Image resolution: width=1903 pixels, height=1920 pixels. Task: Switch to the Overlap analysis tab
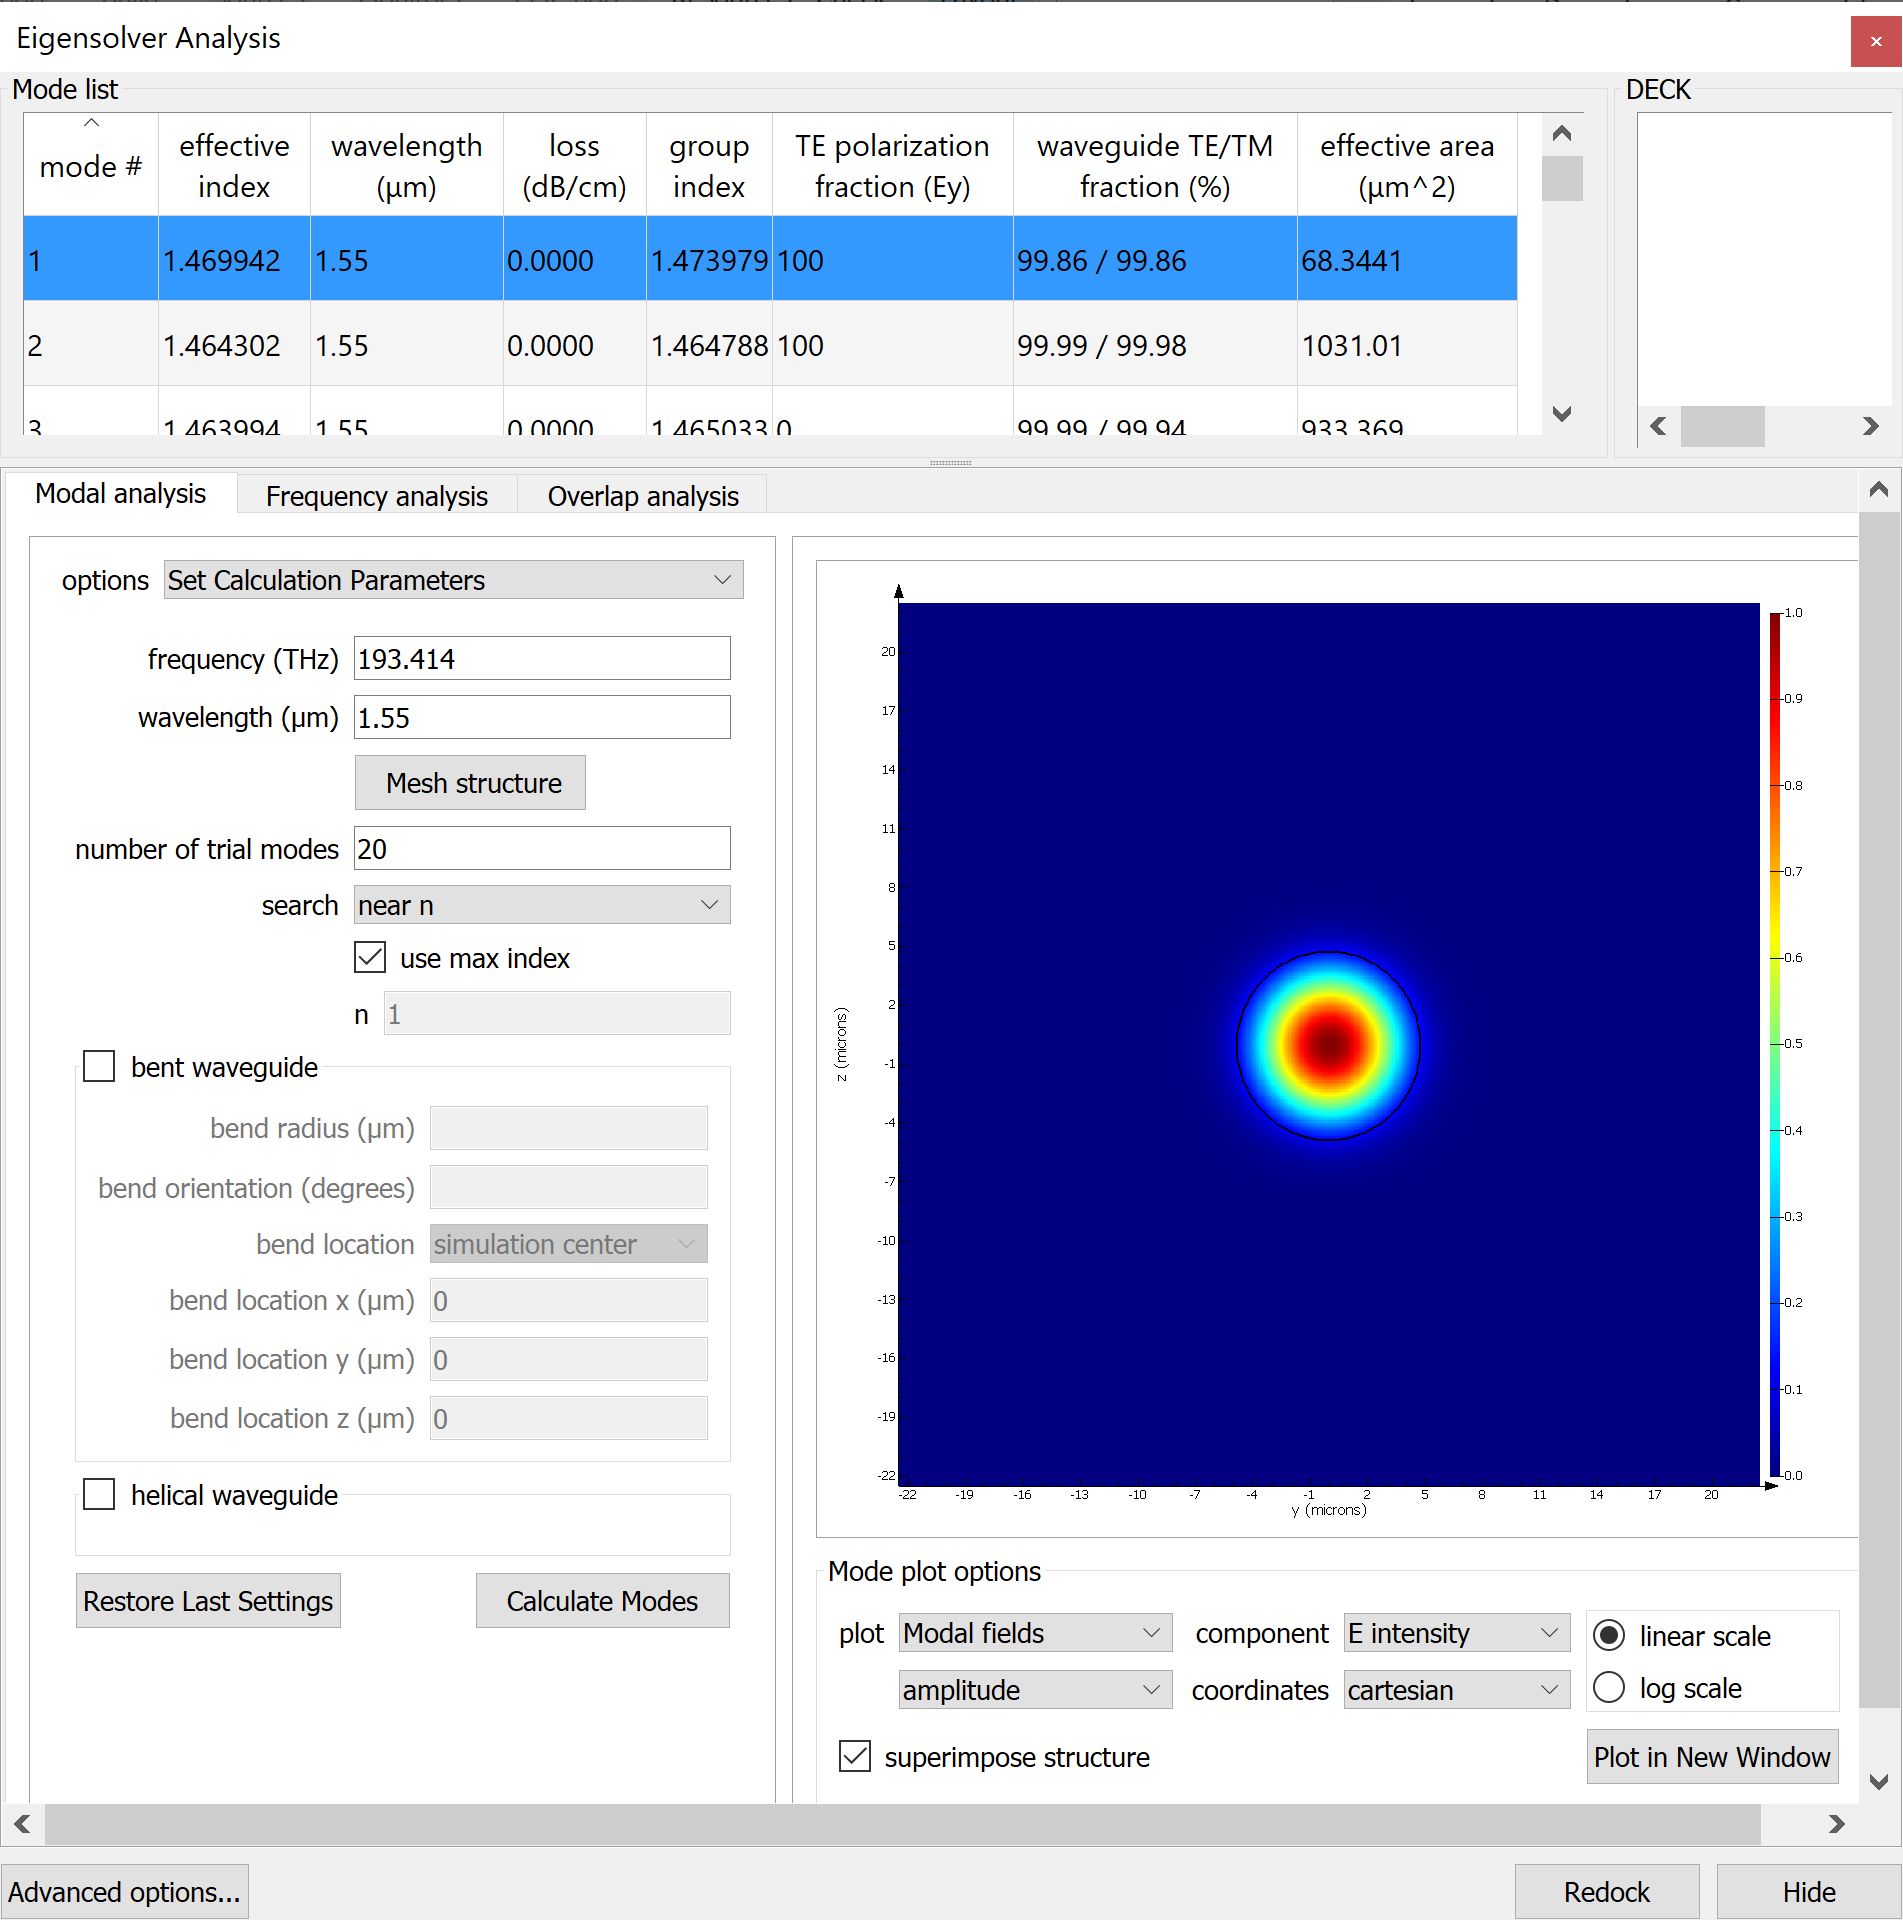643,496
